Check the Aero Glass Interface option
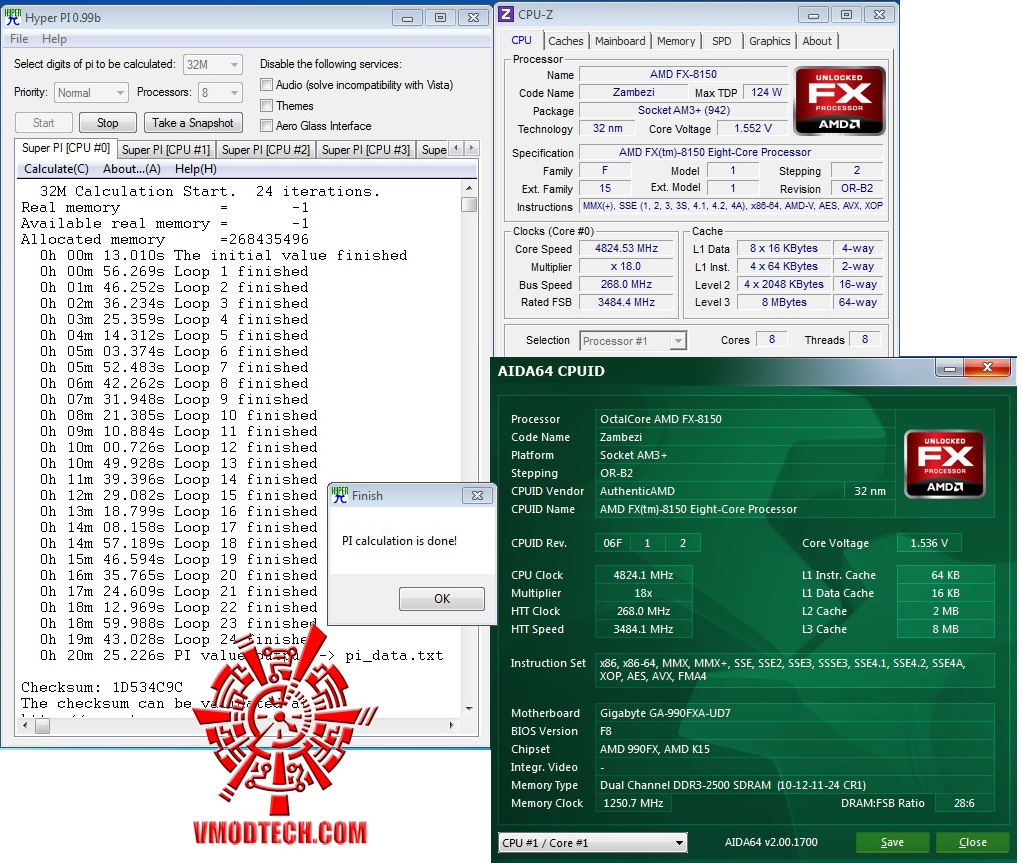Screen dimensions: 1022x863 [266, 126]
